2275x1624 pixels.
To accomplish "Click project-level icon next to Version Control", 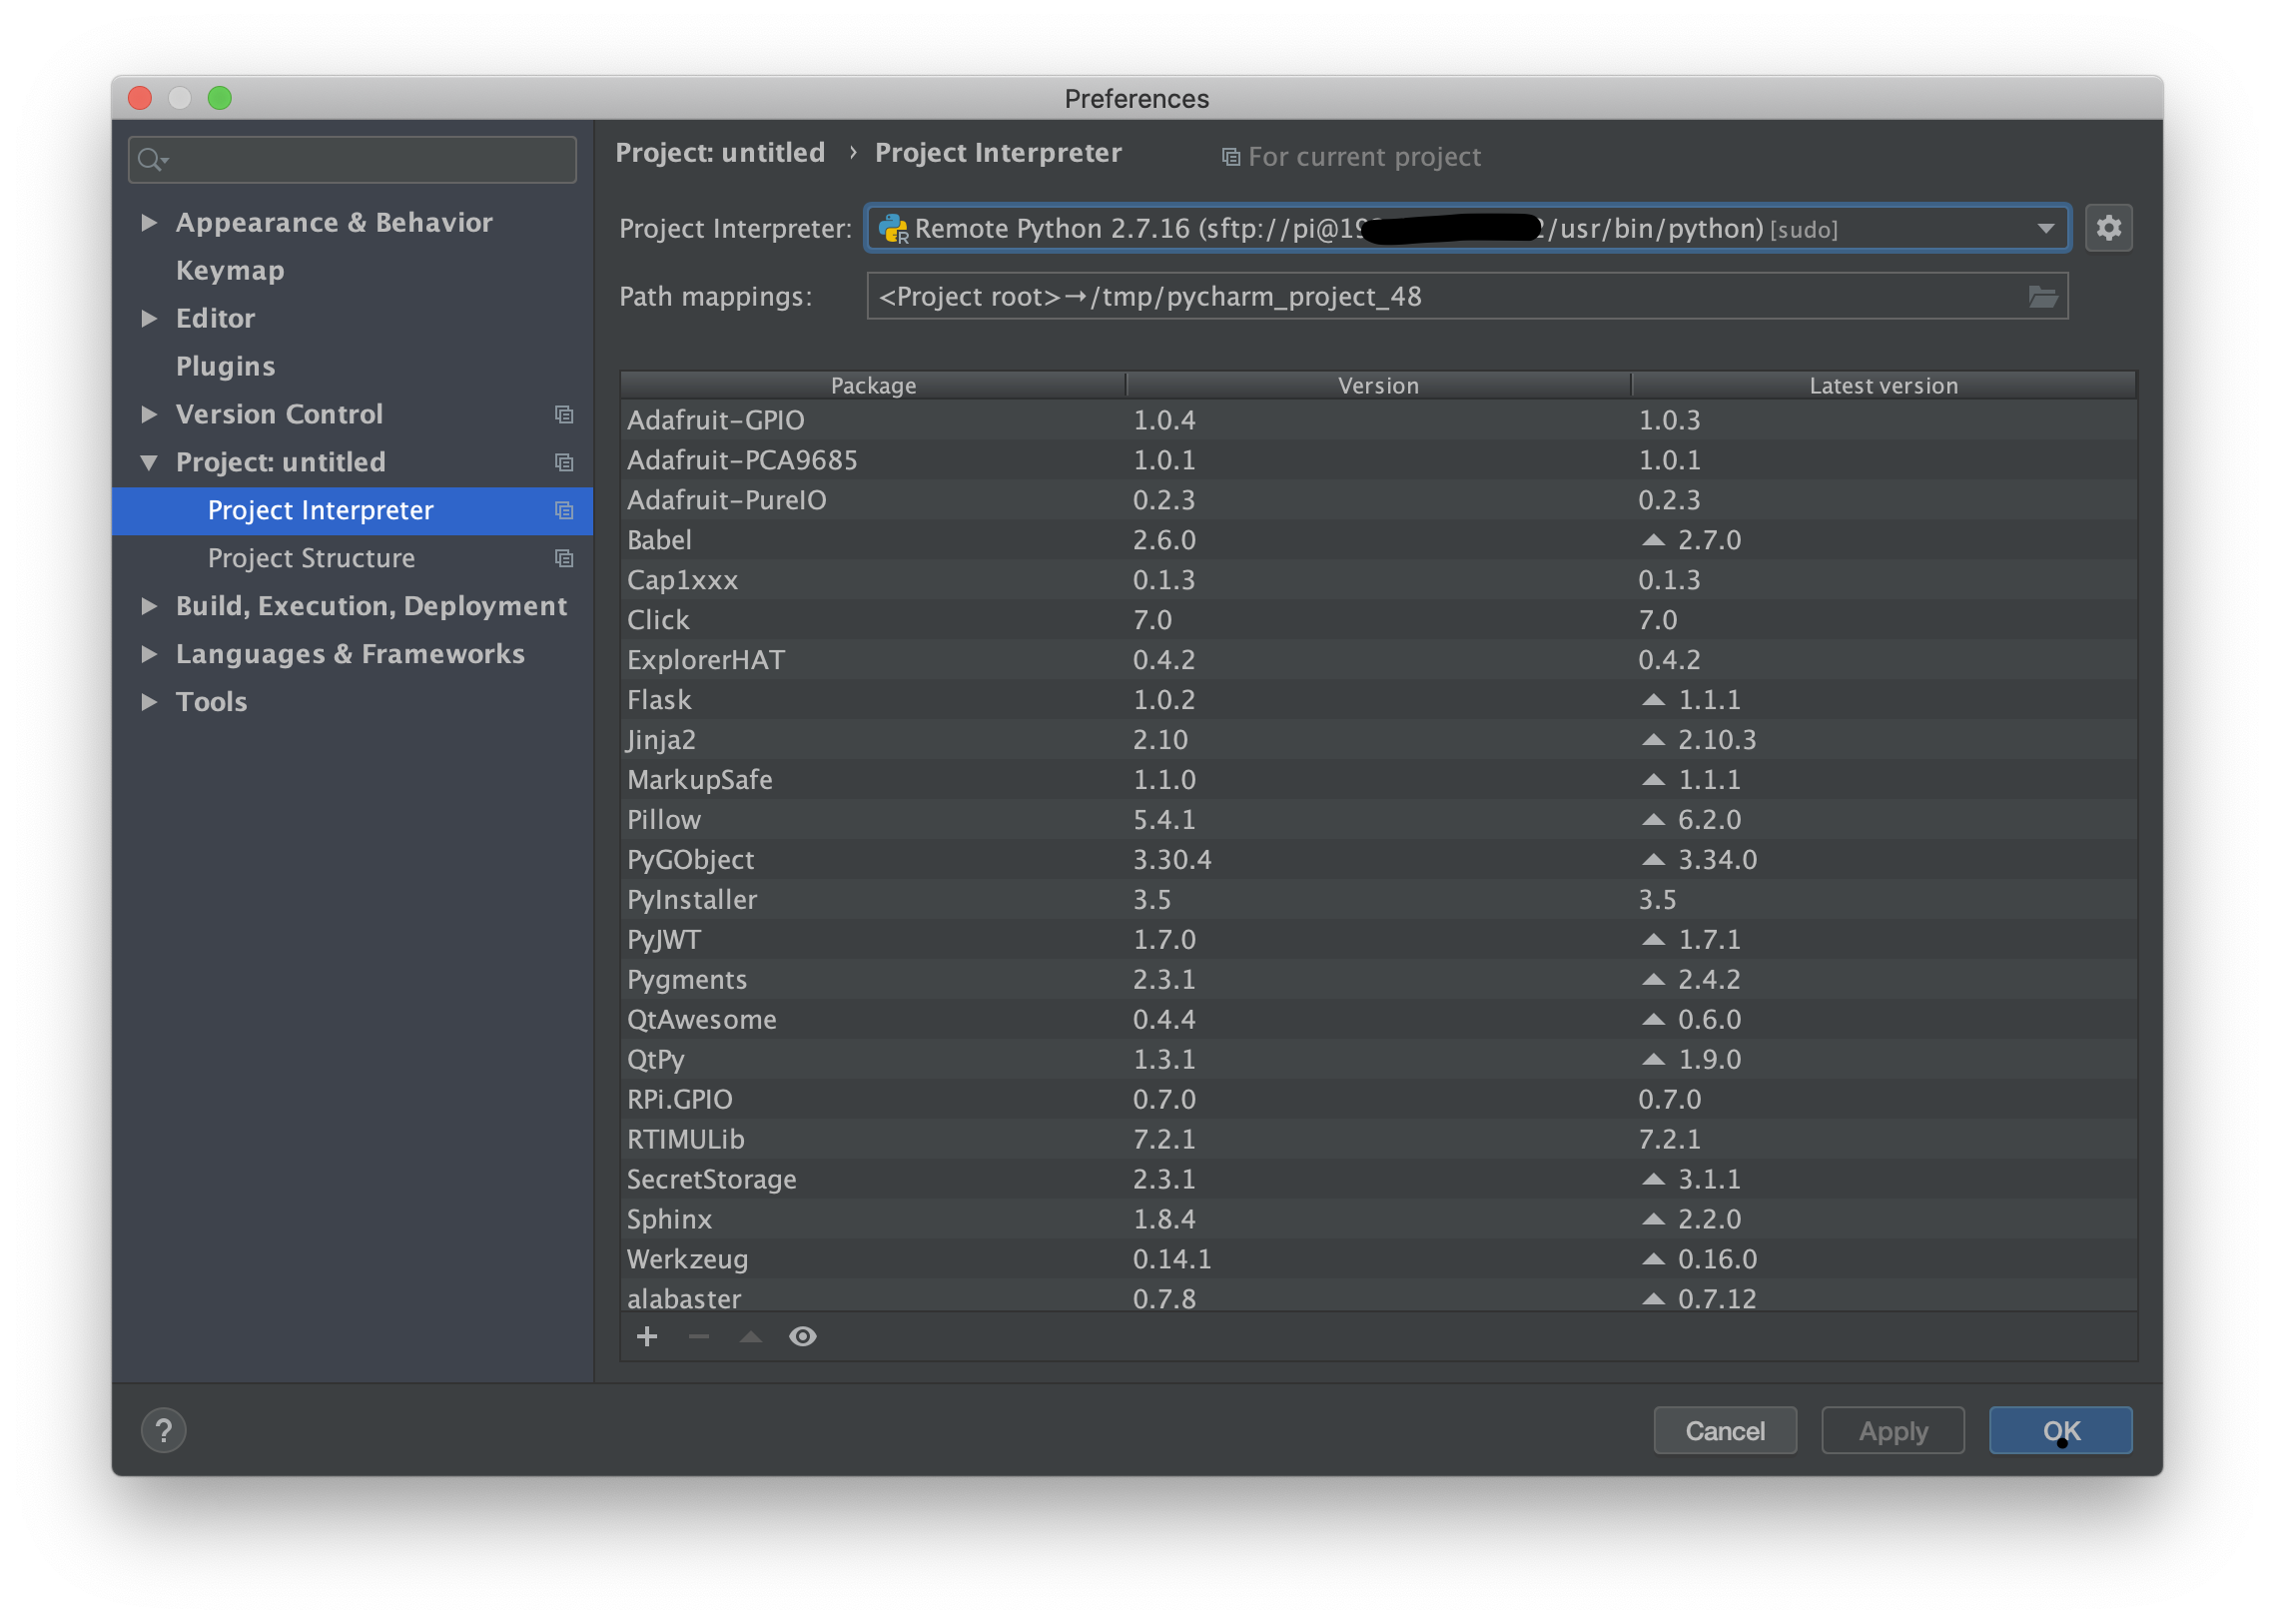I will (564, 414).
